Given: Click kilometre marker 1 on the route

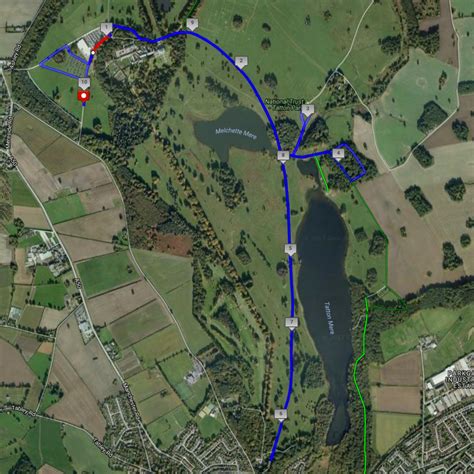Looking at the screenshot, I should point(106,28).
